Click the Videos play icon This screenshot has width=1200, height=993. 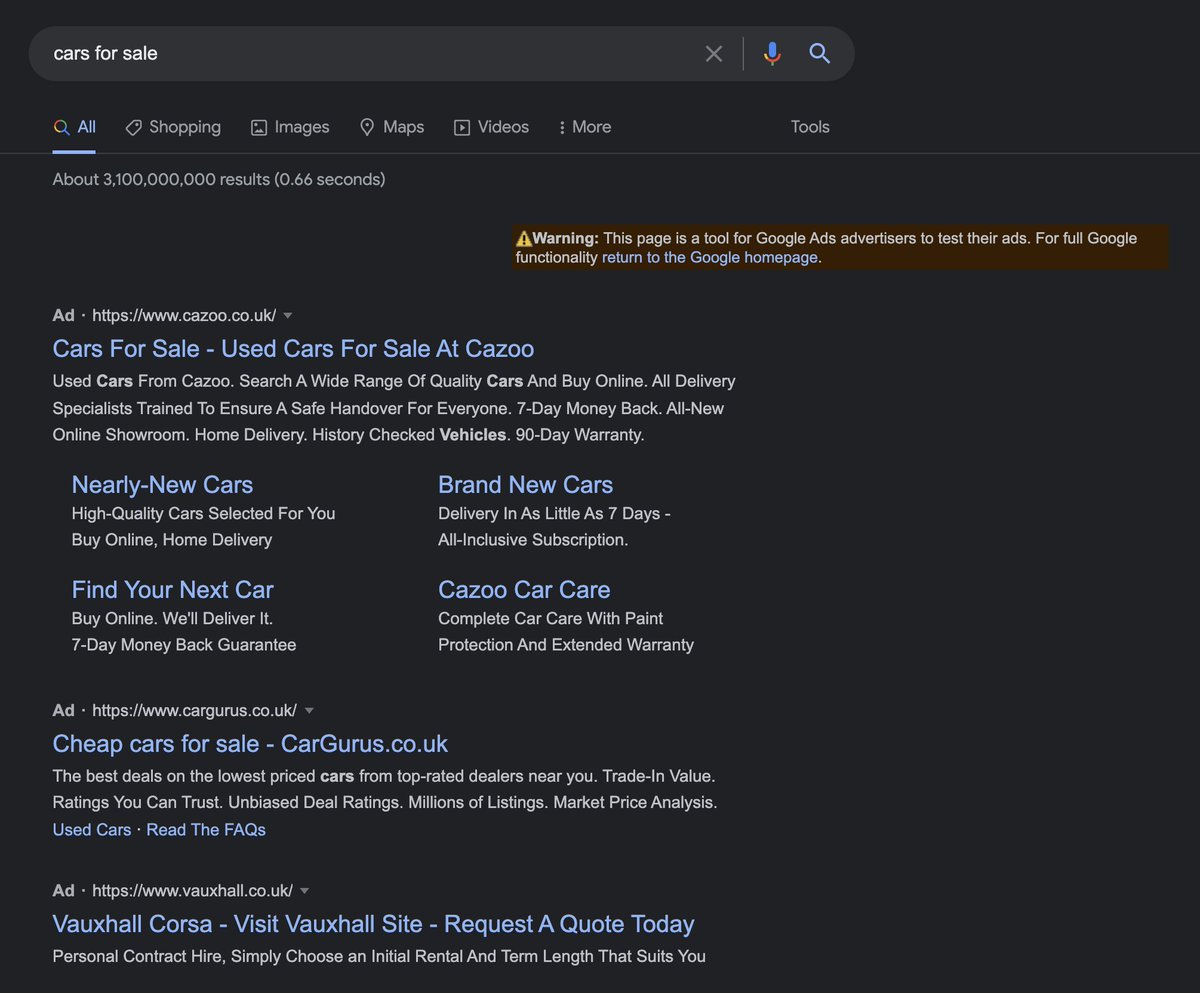click(462, 127)
